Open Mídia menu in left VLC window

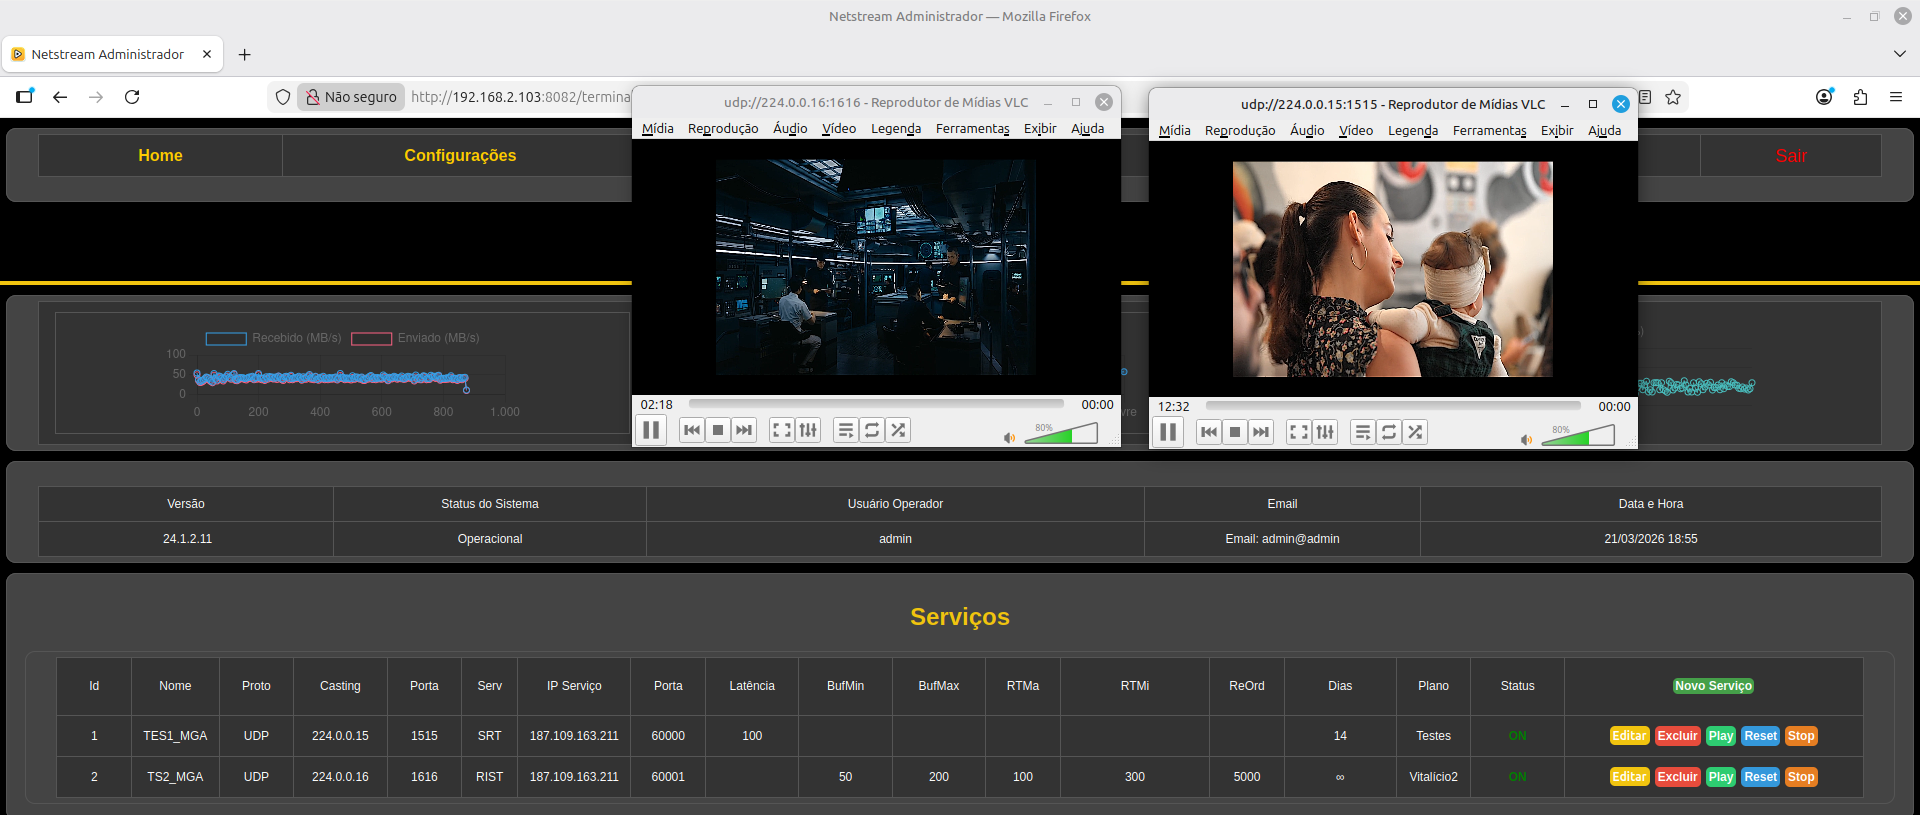click(658, 129)
